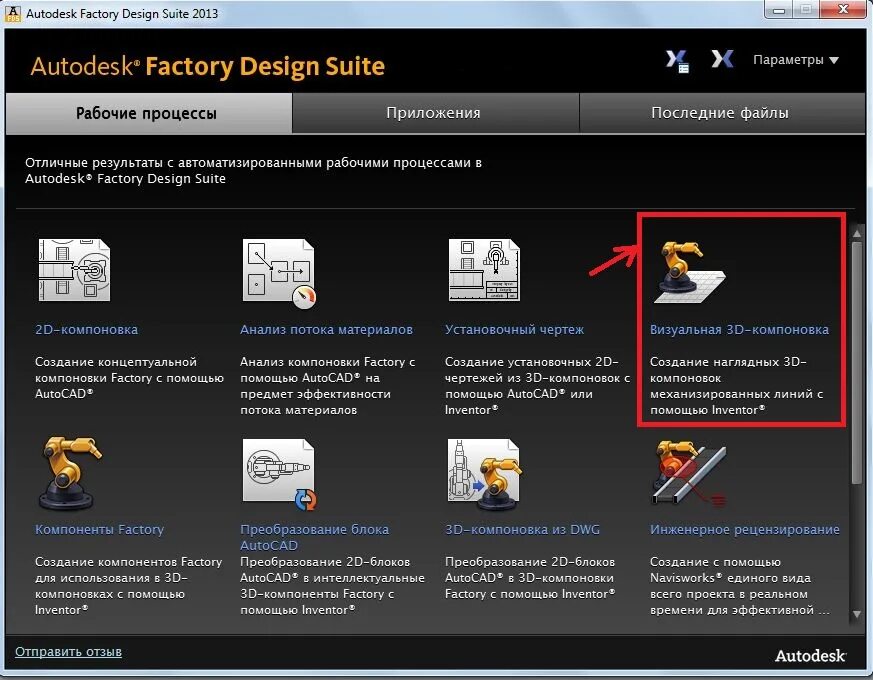Click the Отправить отзыв feedback link
Viewport: 873px width, 680px height.
tap(68, 652)
